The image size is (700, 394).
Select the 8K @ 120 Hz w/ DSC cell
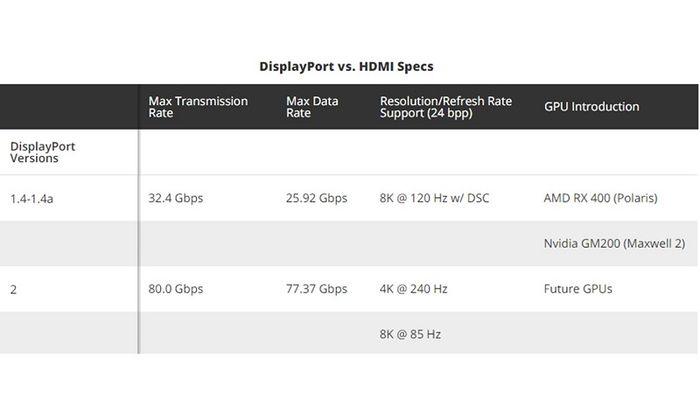coord(434,198)
